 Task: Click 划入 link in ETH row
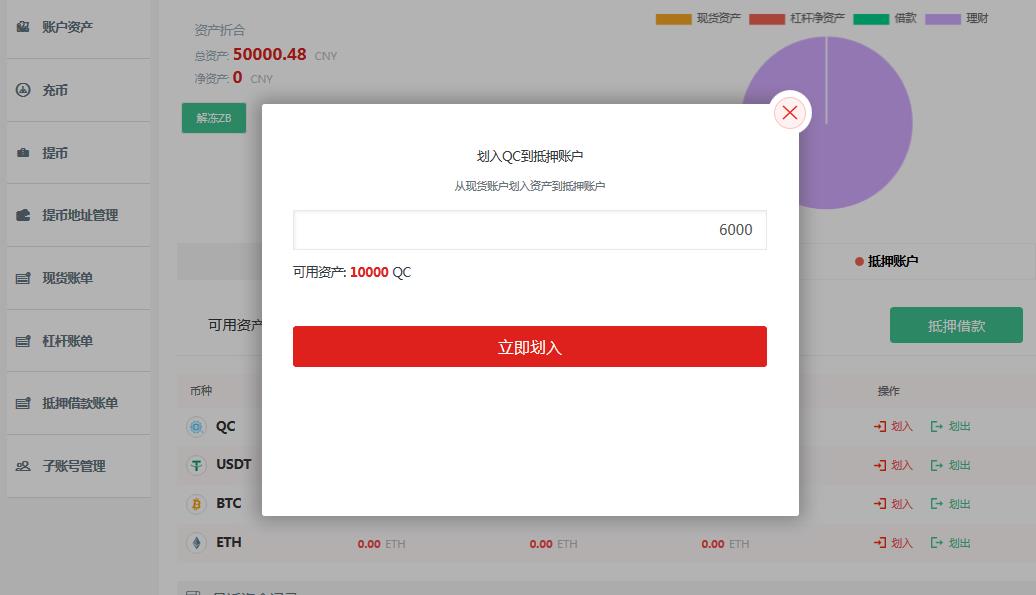(x=893, y=543)
